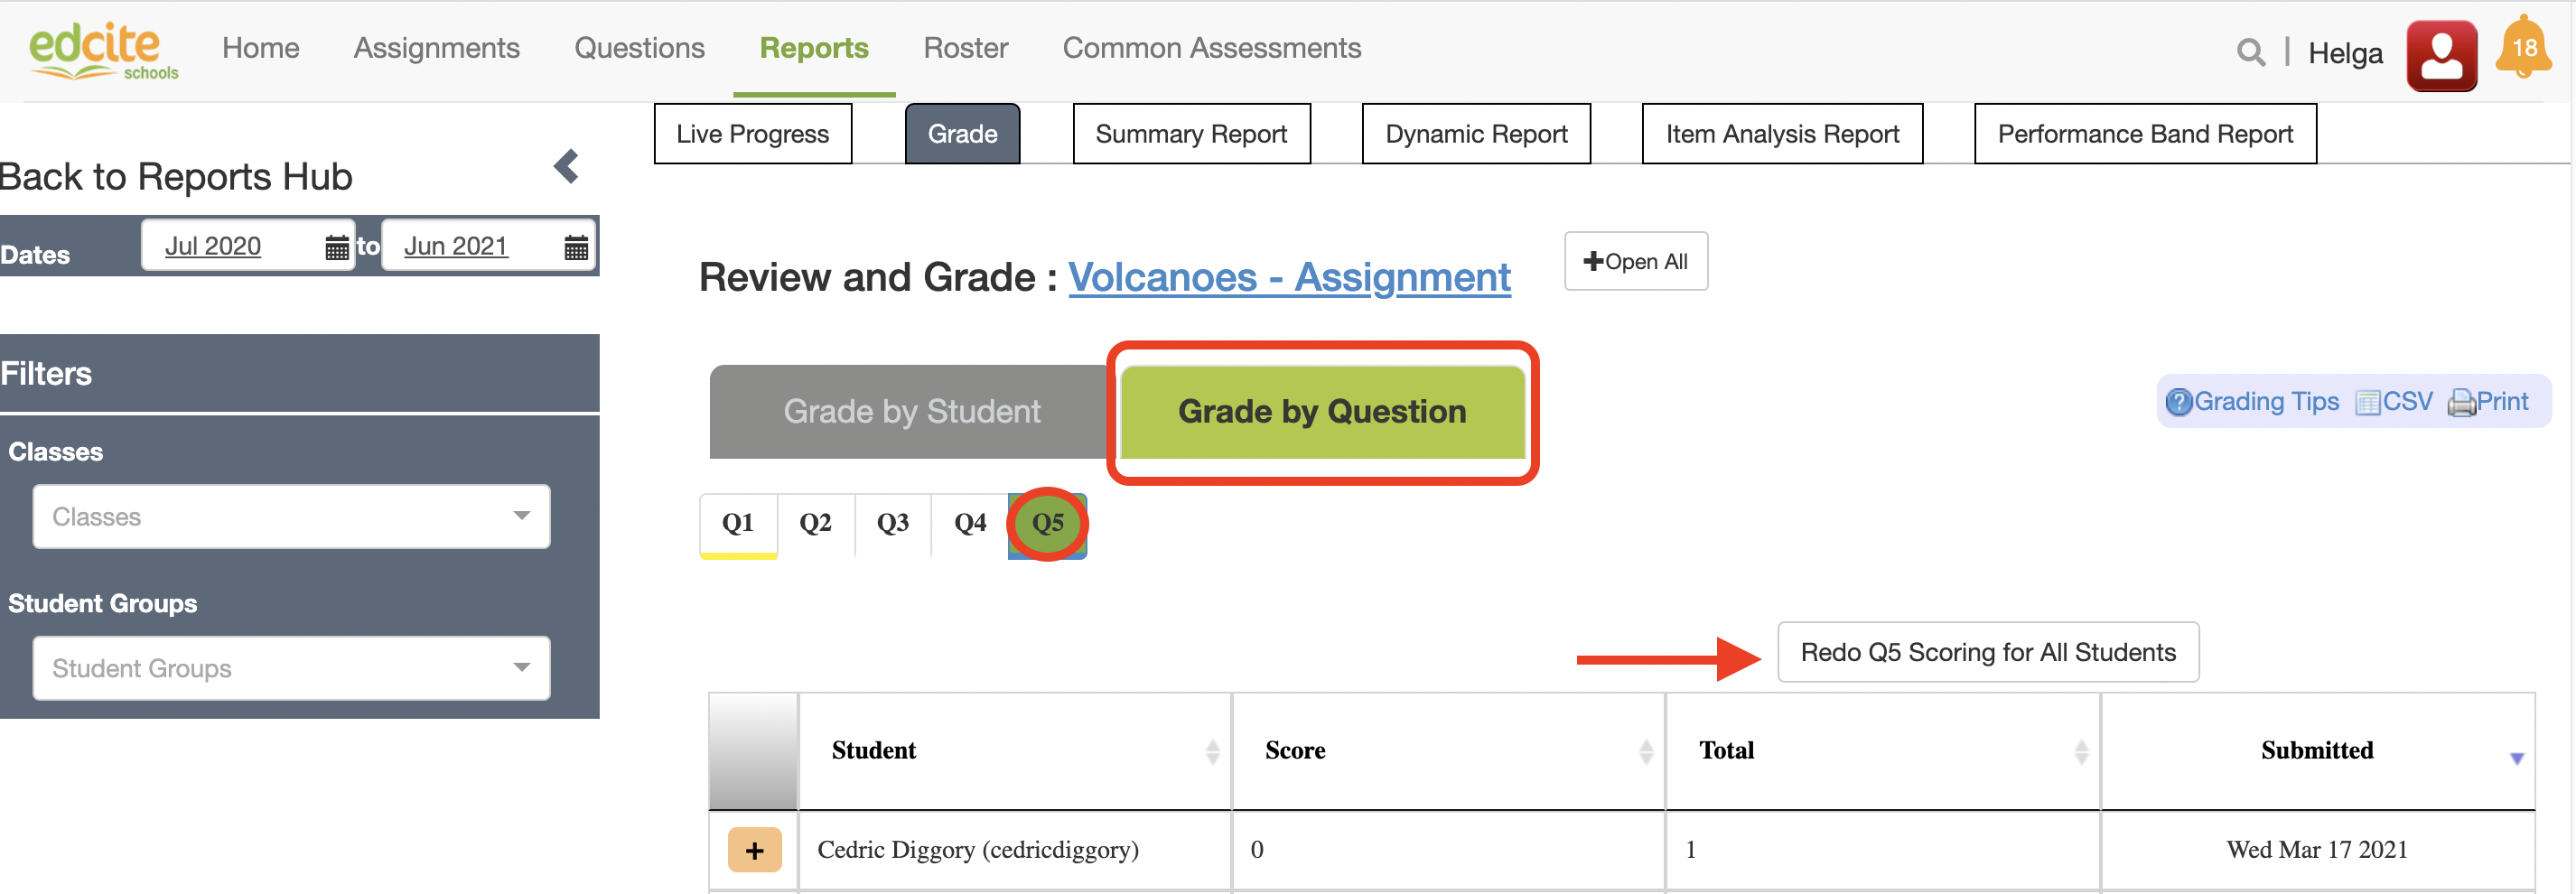Click Helga's profile avatar icon
Screen dimensions: 2576x894
point(2442,53)
